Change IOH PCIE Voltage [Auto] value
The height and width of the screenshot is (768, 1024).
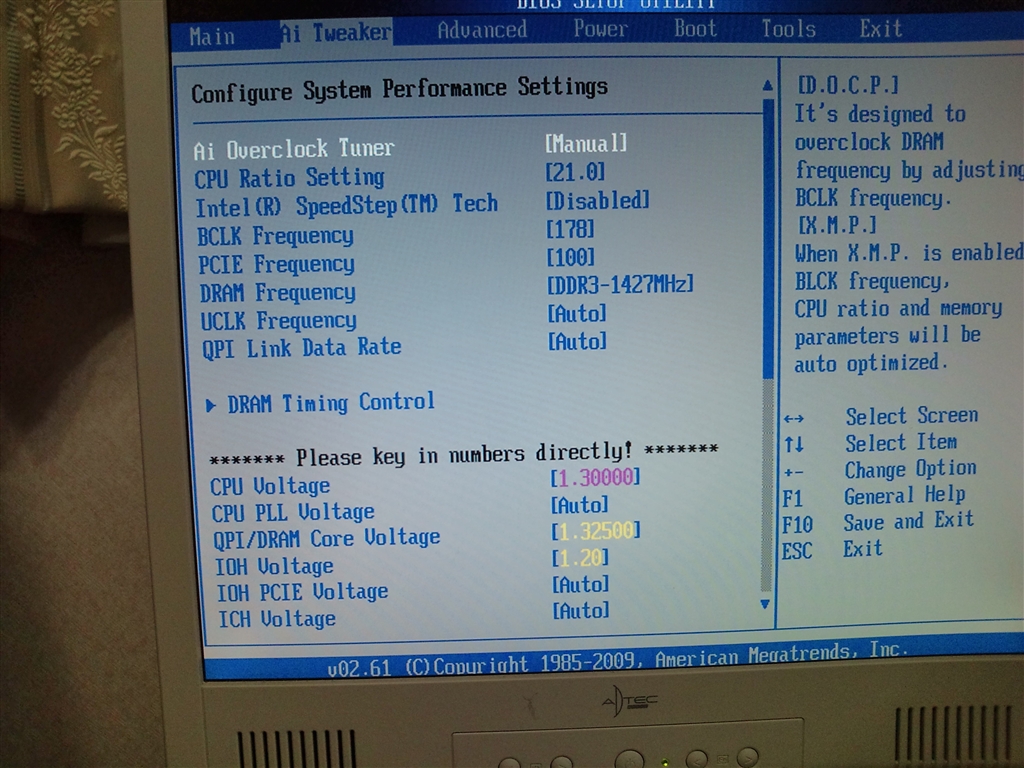click(581, 584)
